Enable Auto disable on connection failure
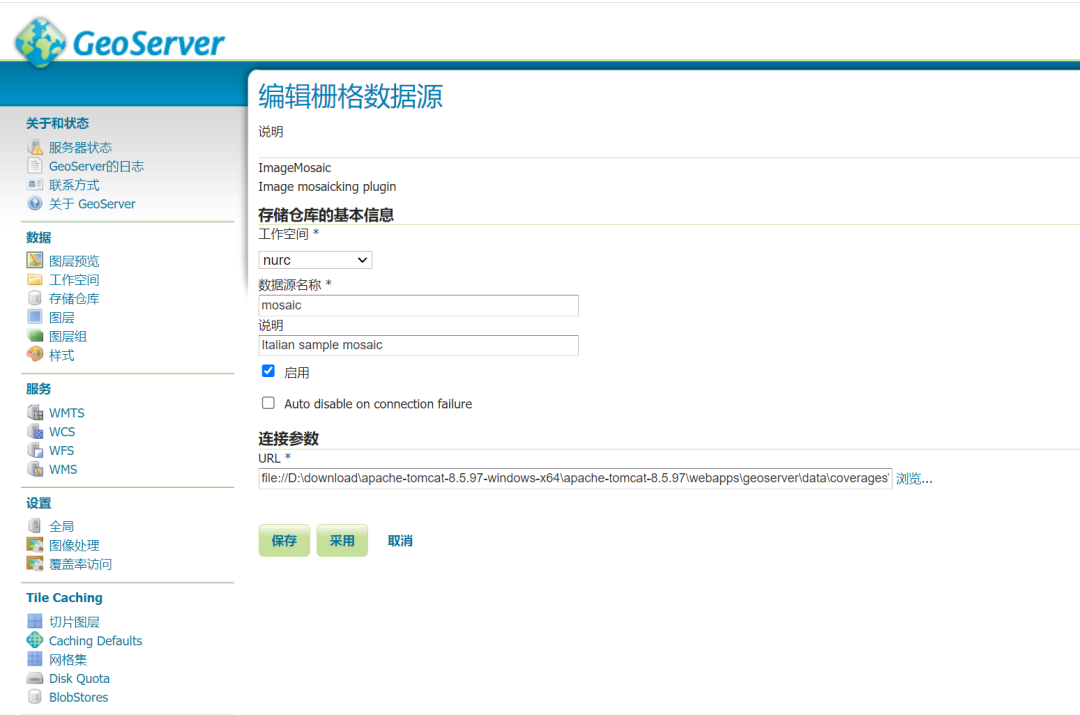 [x=269, y=403]
